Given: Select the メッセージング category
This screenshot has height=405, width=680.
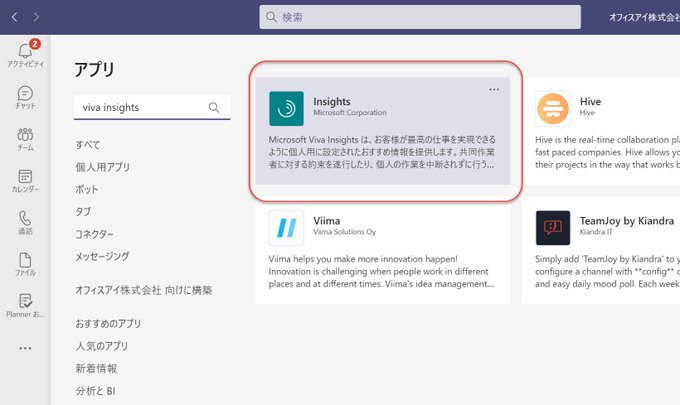Looking at the screenshot, I should 102,256.
